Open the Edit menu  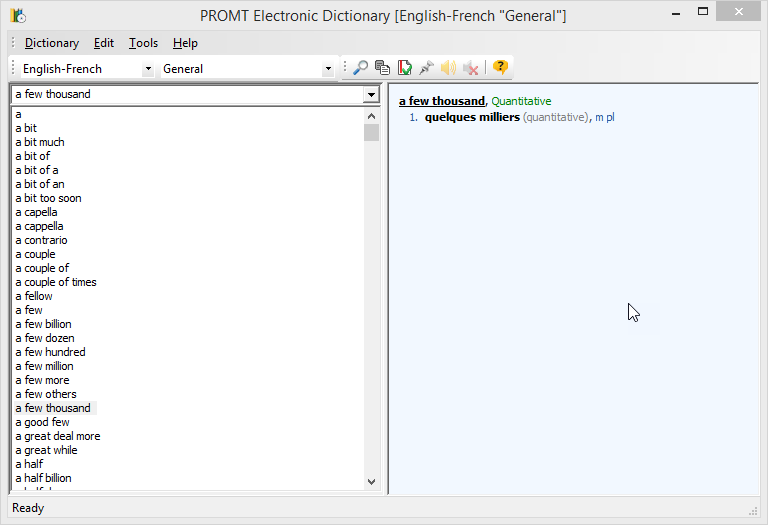pos(104,43)
